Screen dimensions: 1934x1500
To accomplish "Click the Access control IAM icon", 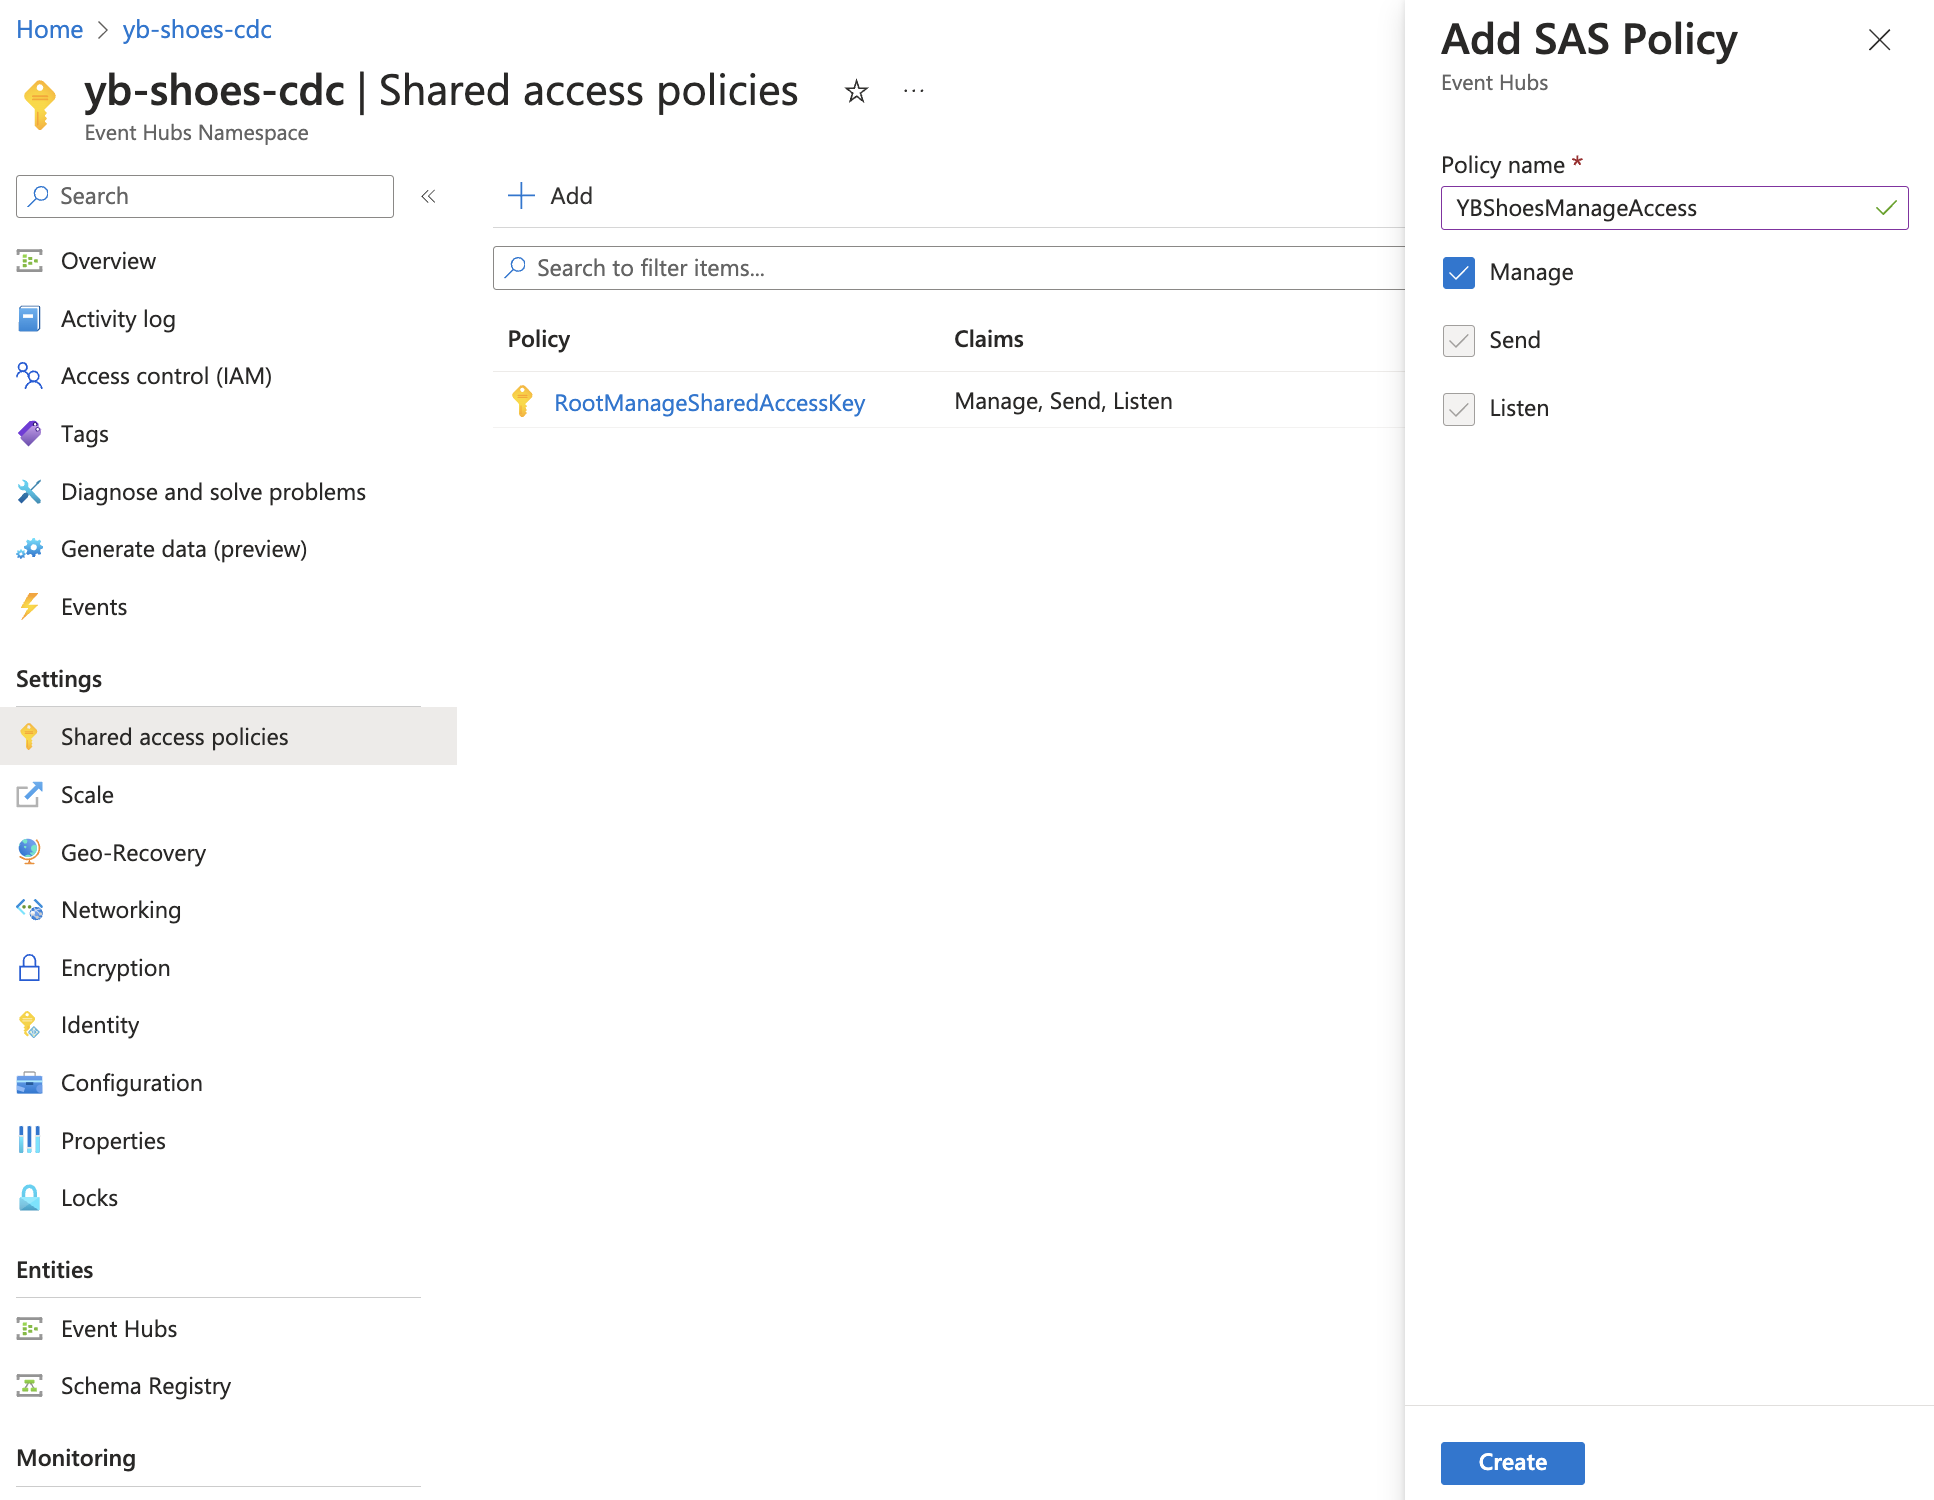I will (x=30, y=375).
